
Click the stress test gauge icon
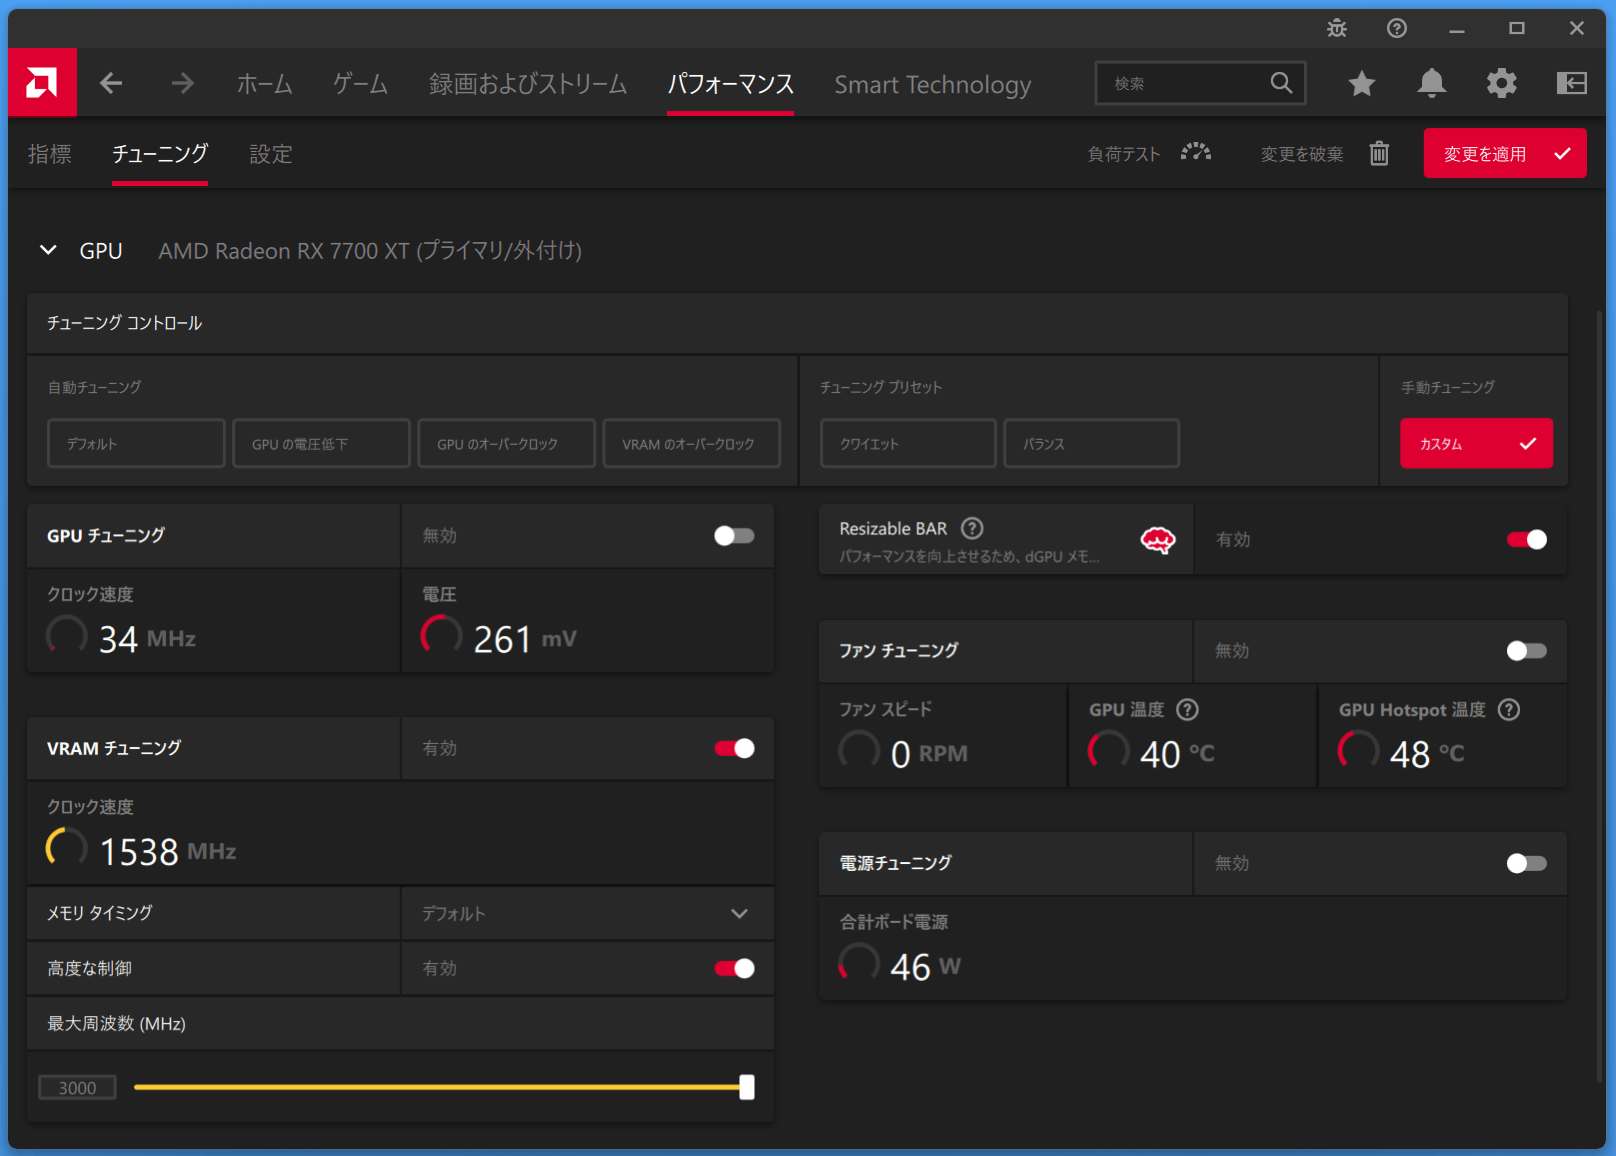(1196, 153)
